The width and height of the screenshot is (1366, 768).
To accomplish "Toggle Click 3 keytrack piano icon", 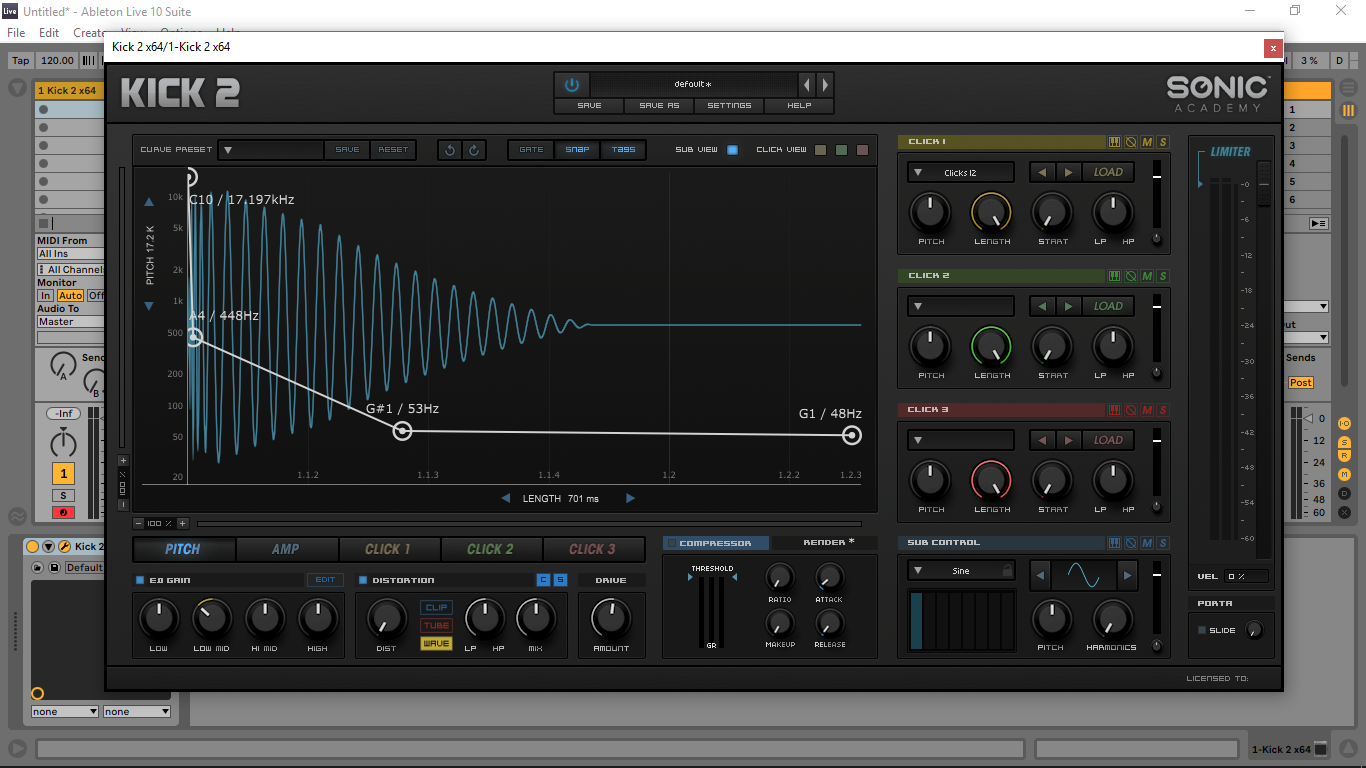I will pos(1114,410).
